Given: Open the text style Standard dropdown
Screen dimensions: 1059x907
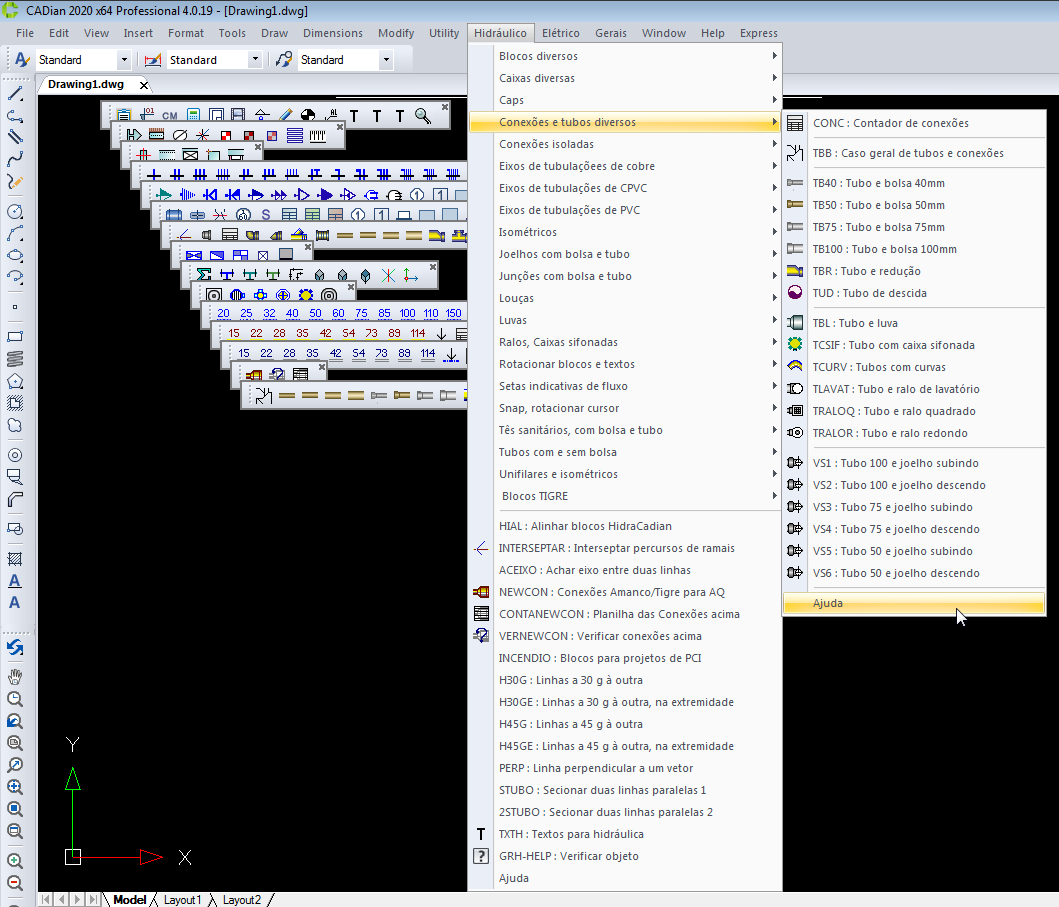Looking at the screenshot, I should point(123,60).
